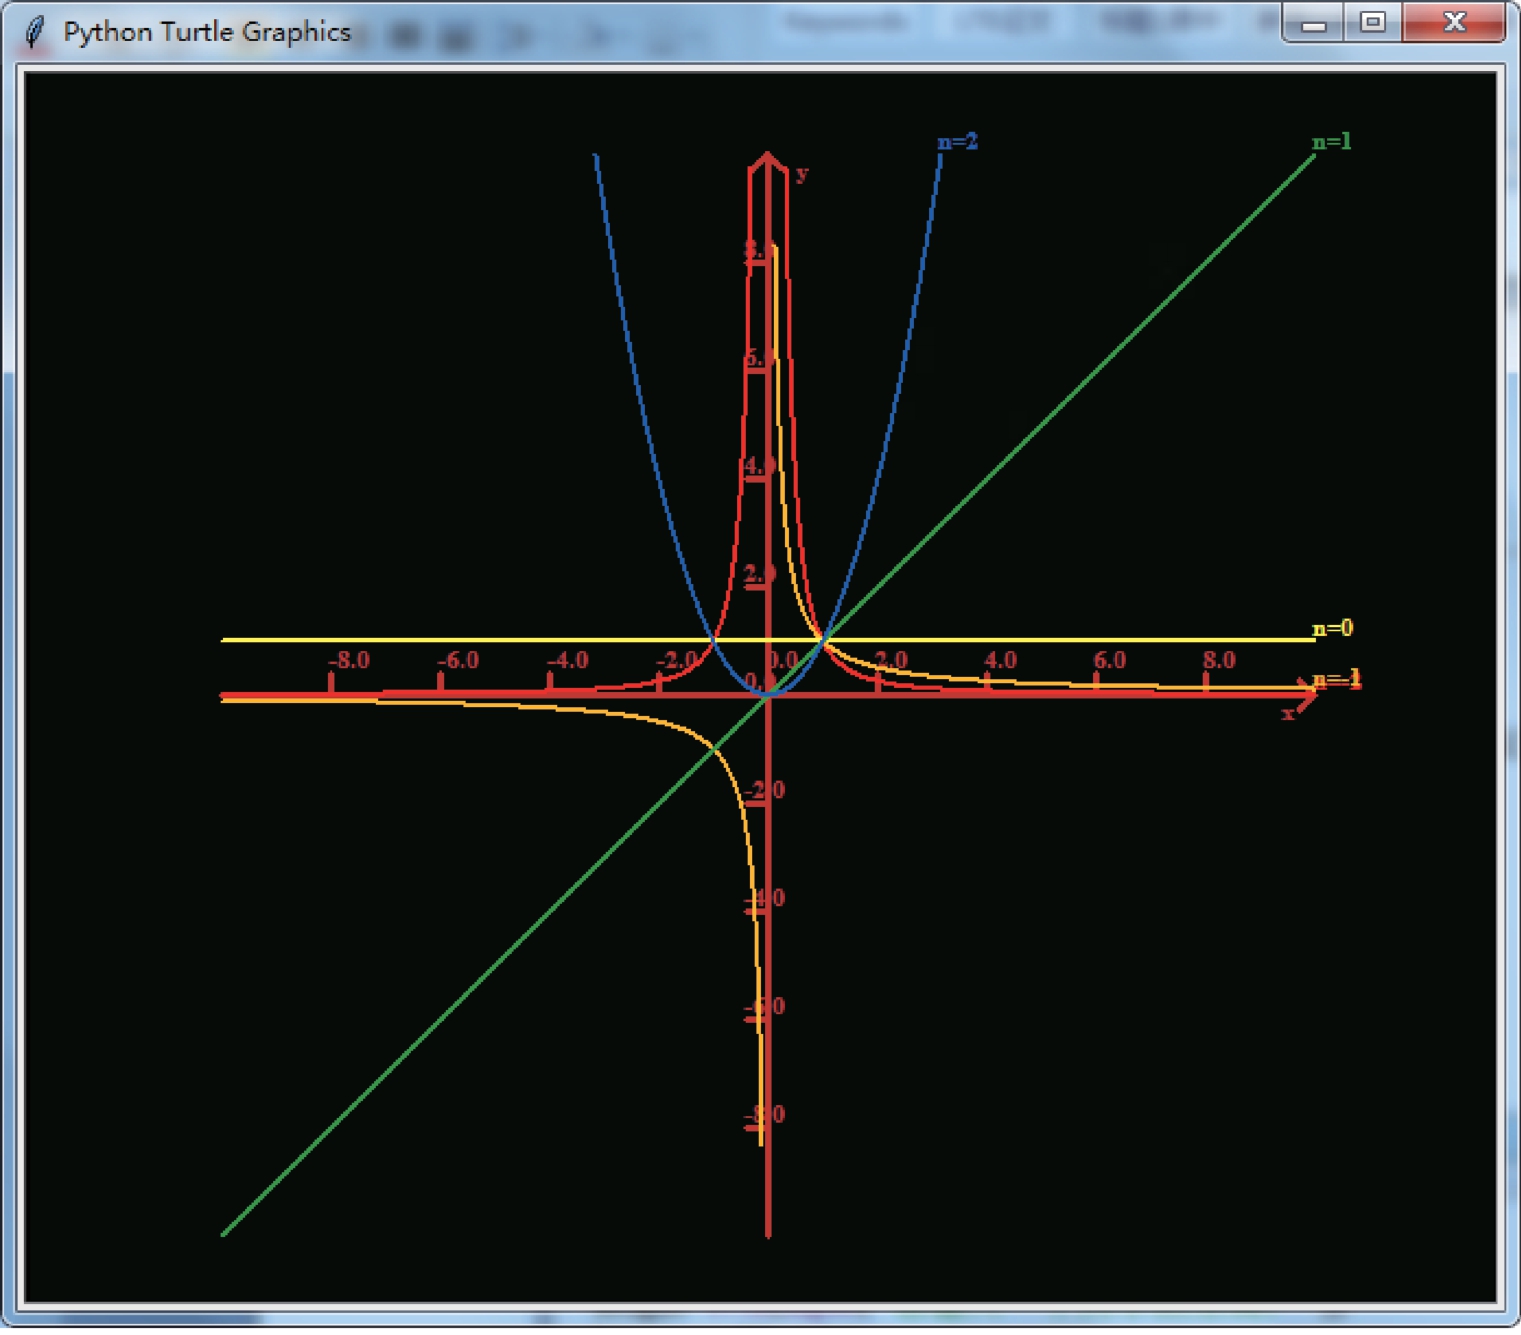Viewport: 1521px width, 1335px height.
Task: Click the blue 'n=2' curve label
Action: click(958, 142)
